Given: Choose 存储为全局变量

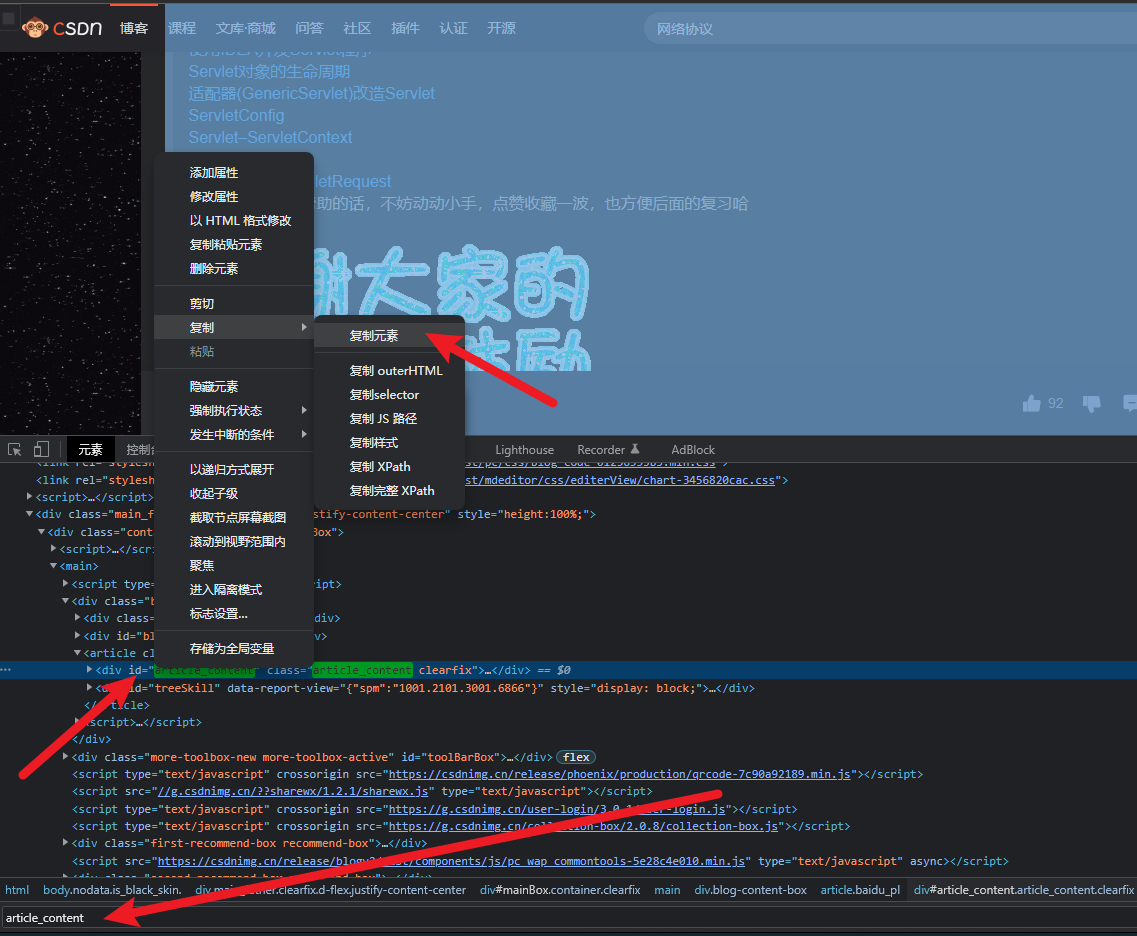Looking at the screenshot, I should [234, 649].
